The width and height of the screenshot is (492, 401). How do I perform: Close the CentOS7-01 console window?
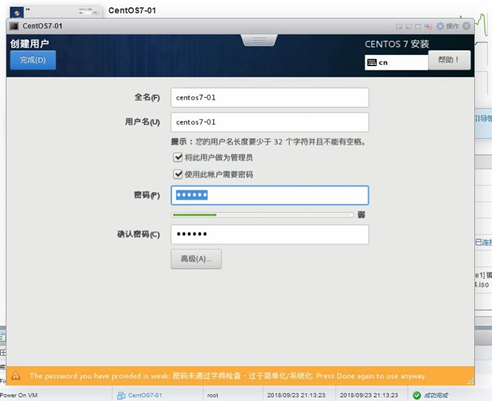click(x=467, y=26)
